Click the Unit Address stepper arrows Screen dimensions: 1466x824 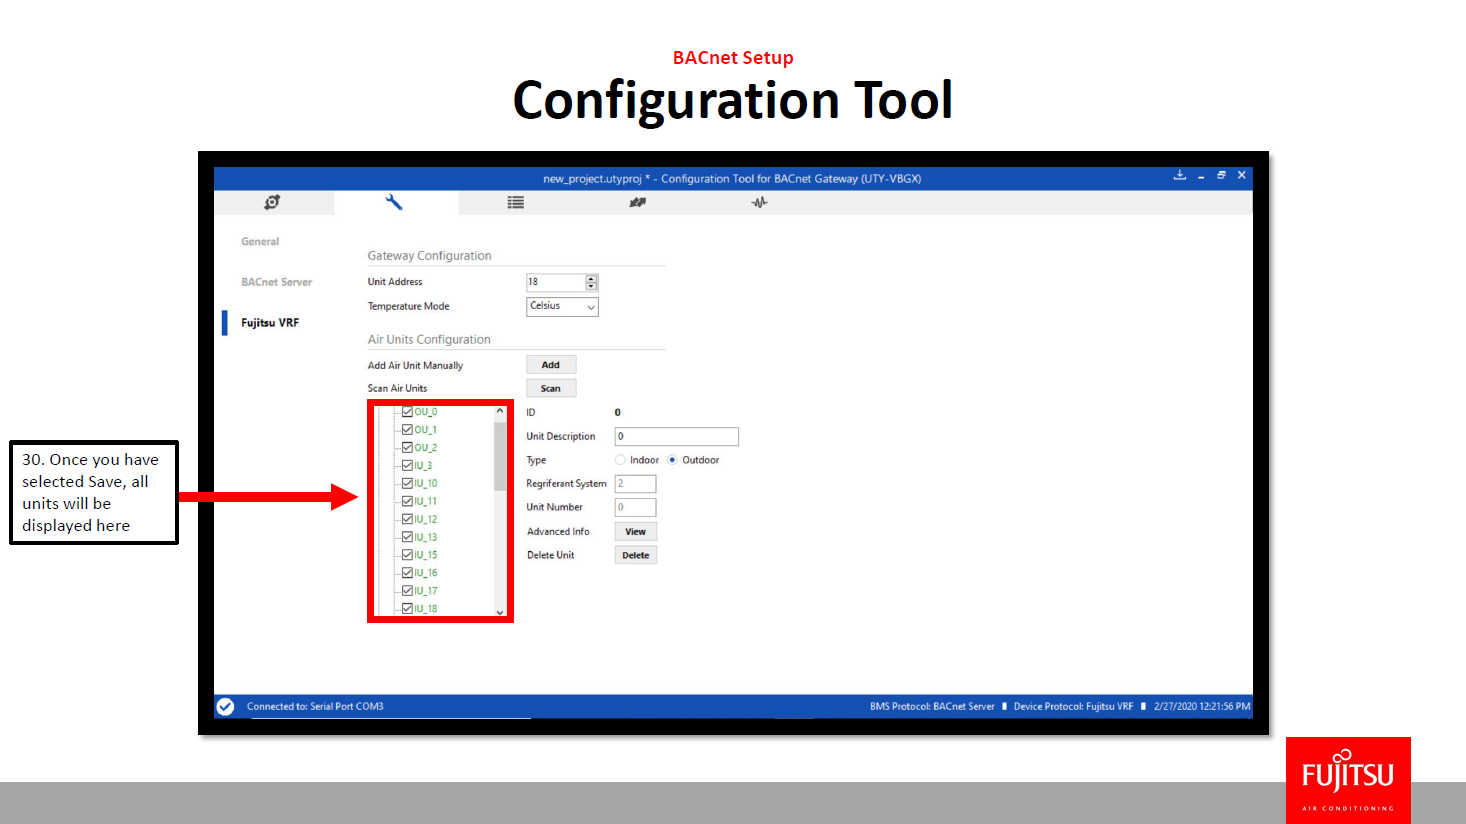click(591, 282)
